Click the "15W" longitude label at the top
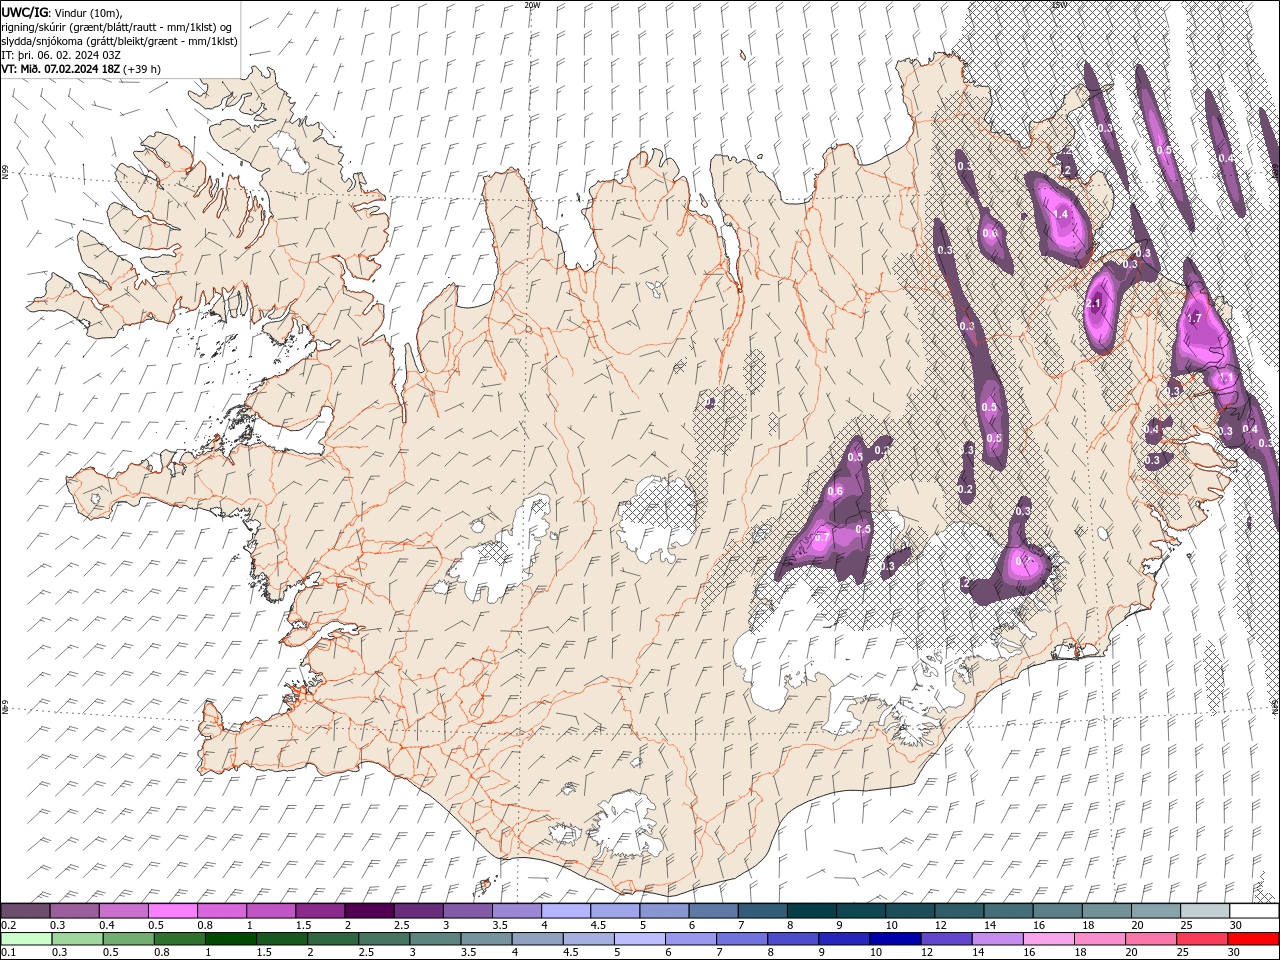1280x960 pixels. [x=1059, y=5]
